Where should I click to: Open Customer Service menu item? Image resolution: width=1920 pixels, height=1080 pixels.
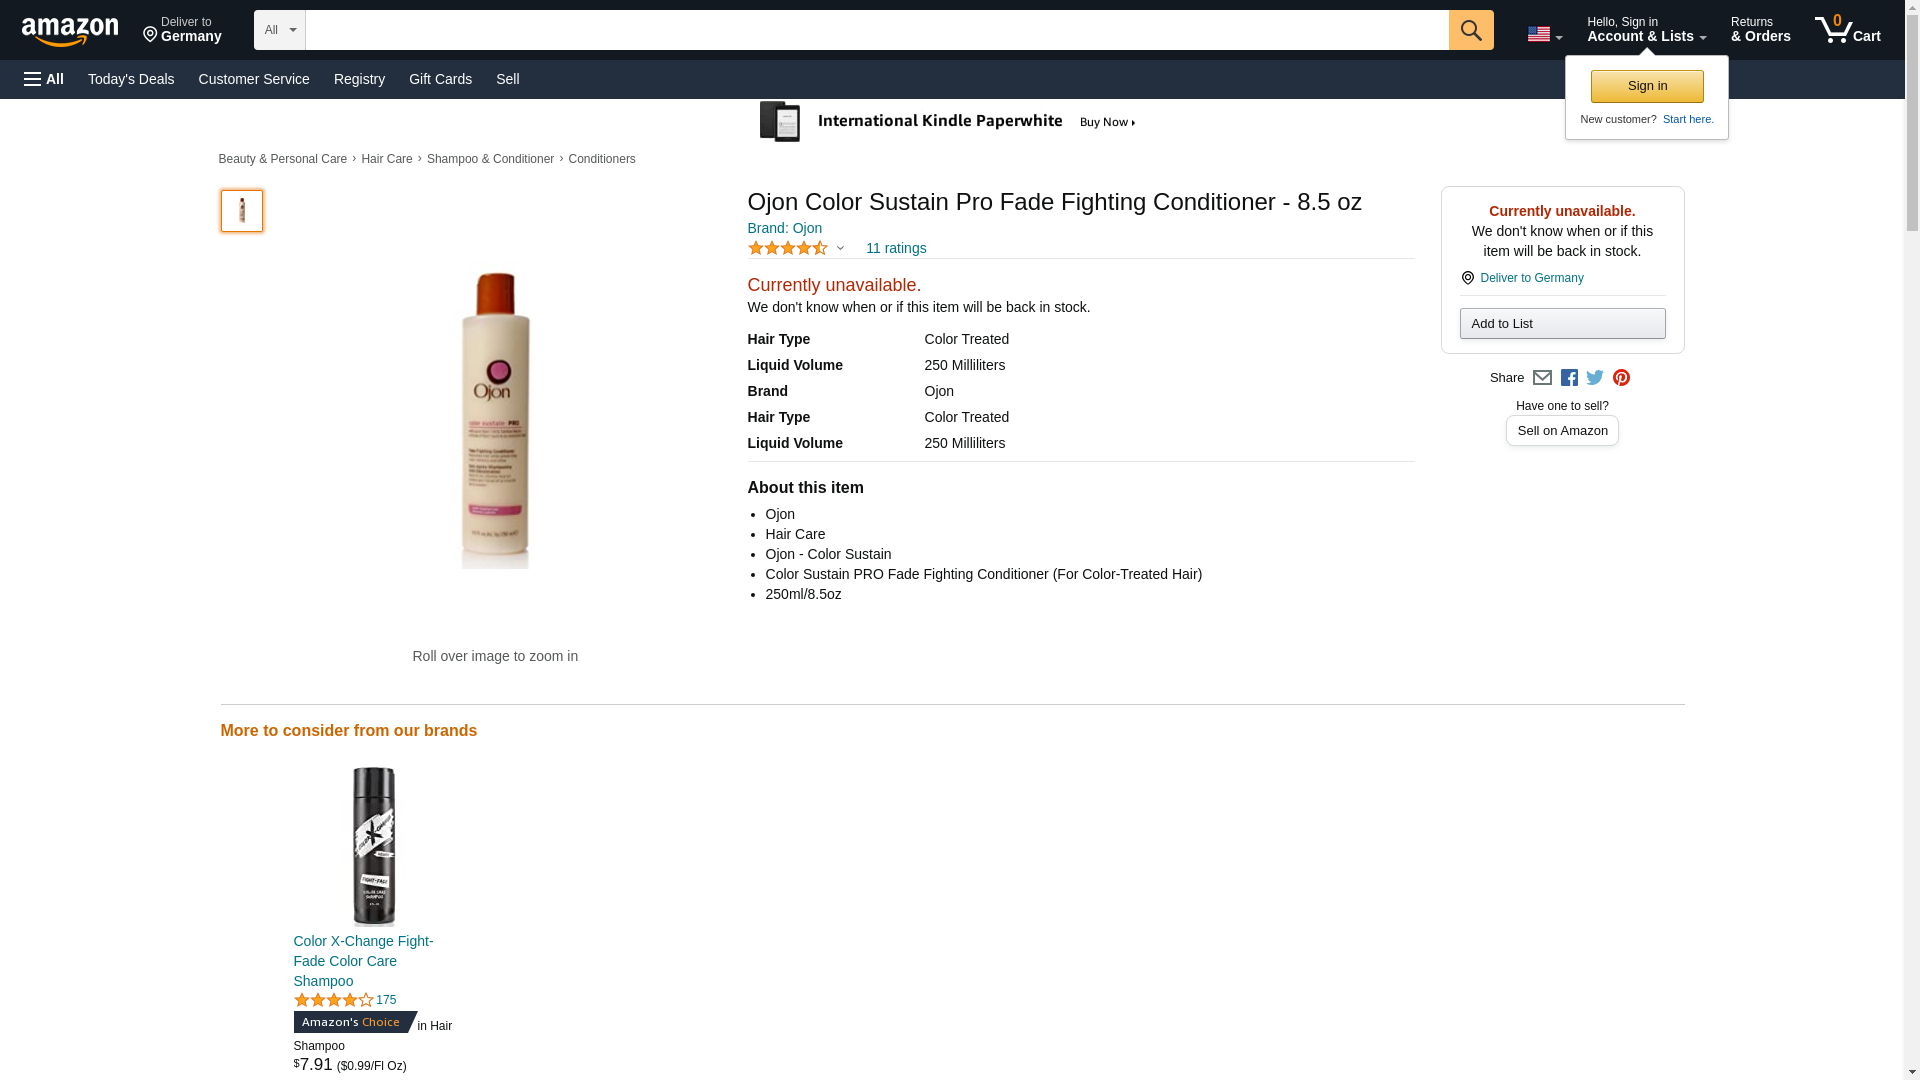(x=254, y=79)
